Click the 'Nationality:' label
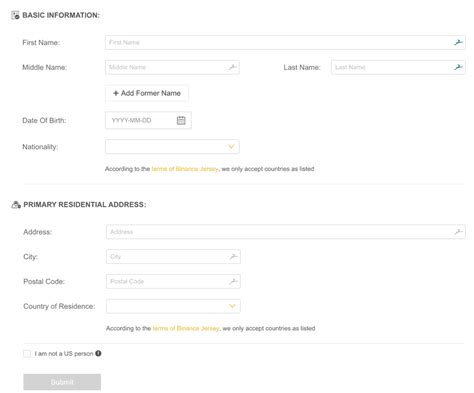 pyautogui.click(x=40, y=147)
